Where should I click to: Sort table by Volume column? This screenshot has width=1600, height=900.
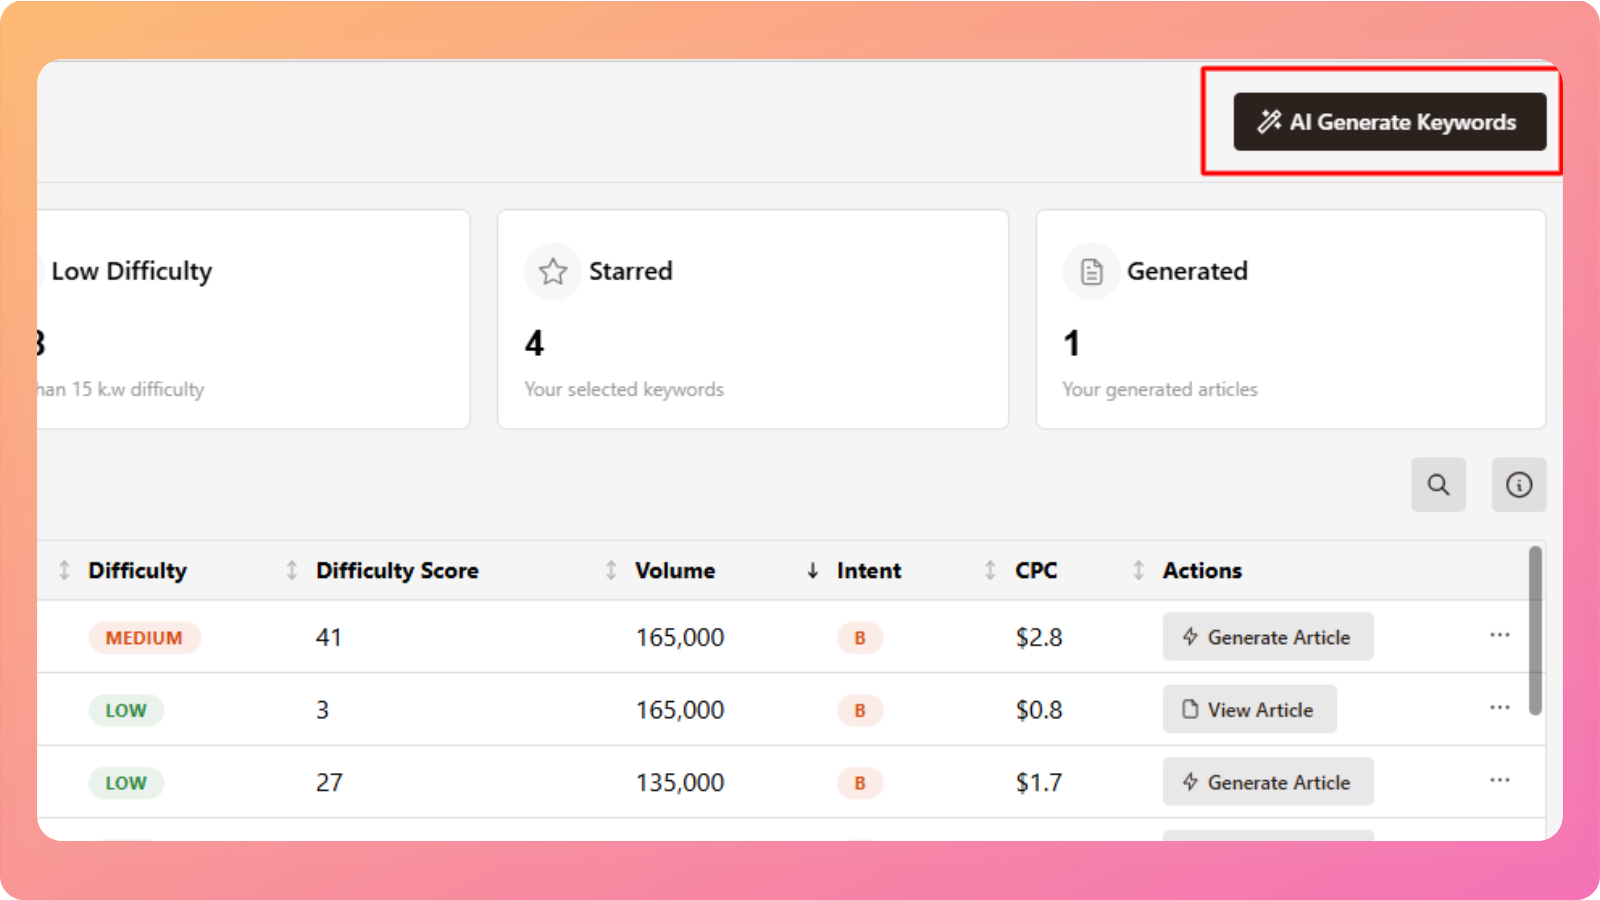coord(675,570)
